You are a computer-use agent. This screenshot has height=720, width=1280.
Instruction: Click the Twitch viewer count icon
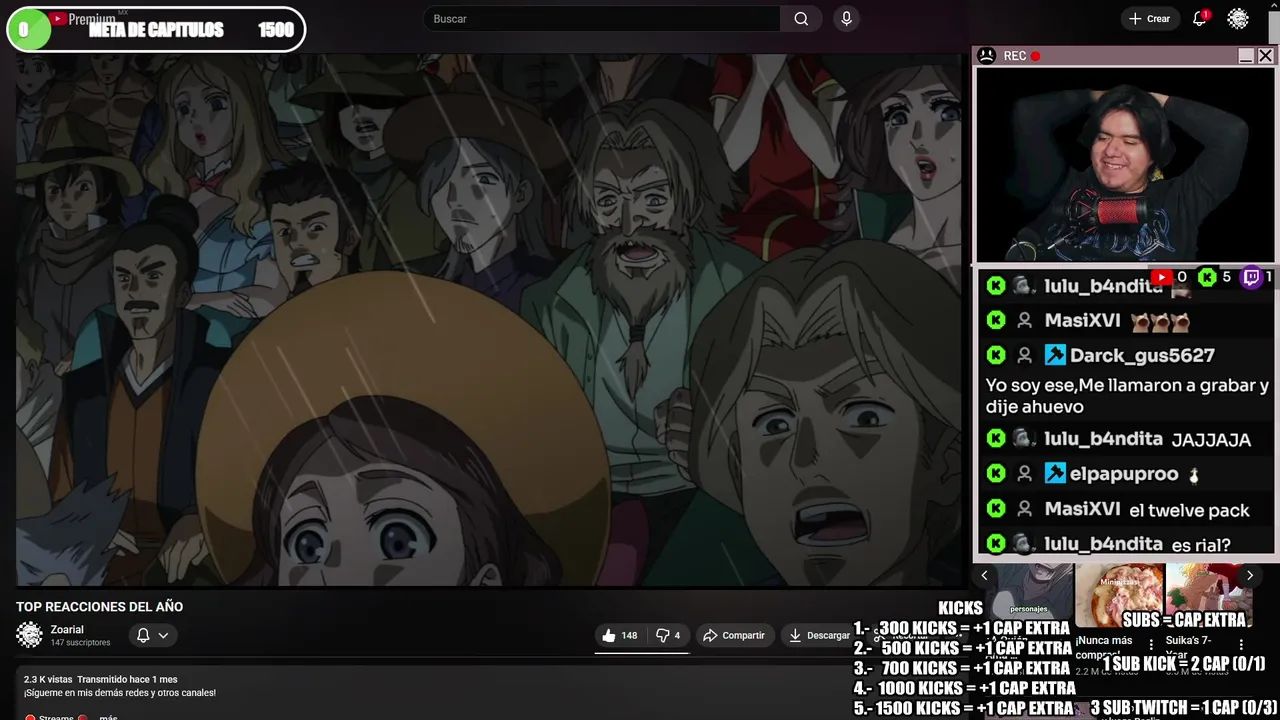1250,277
